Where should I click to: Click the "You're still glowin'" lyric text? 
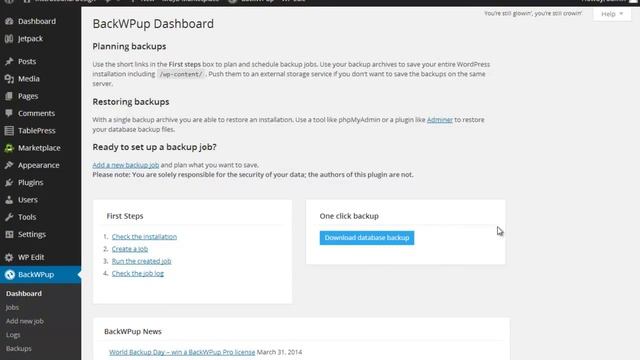[x=533, y=13]
